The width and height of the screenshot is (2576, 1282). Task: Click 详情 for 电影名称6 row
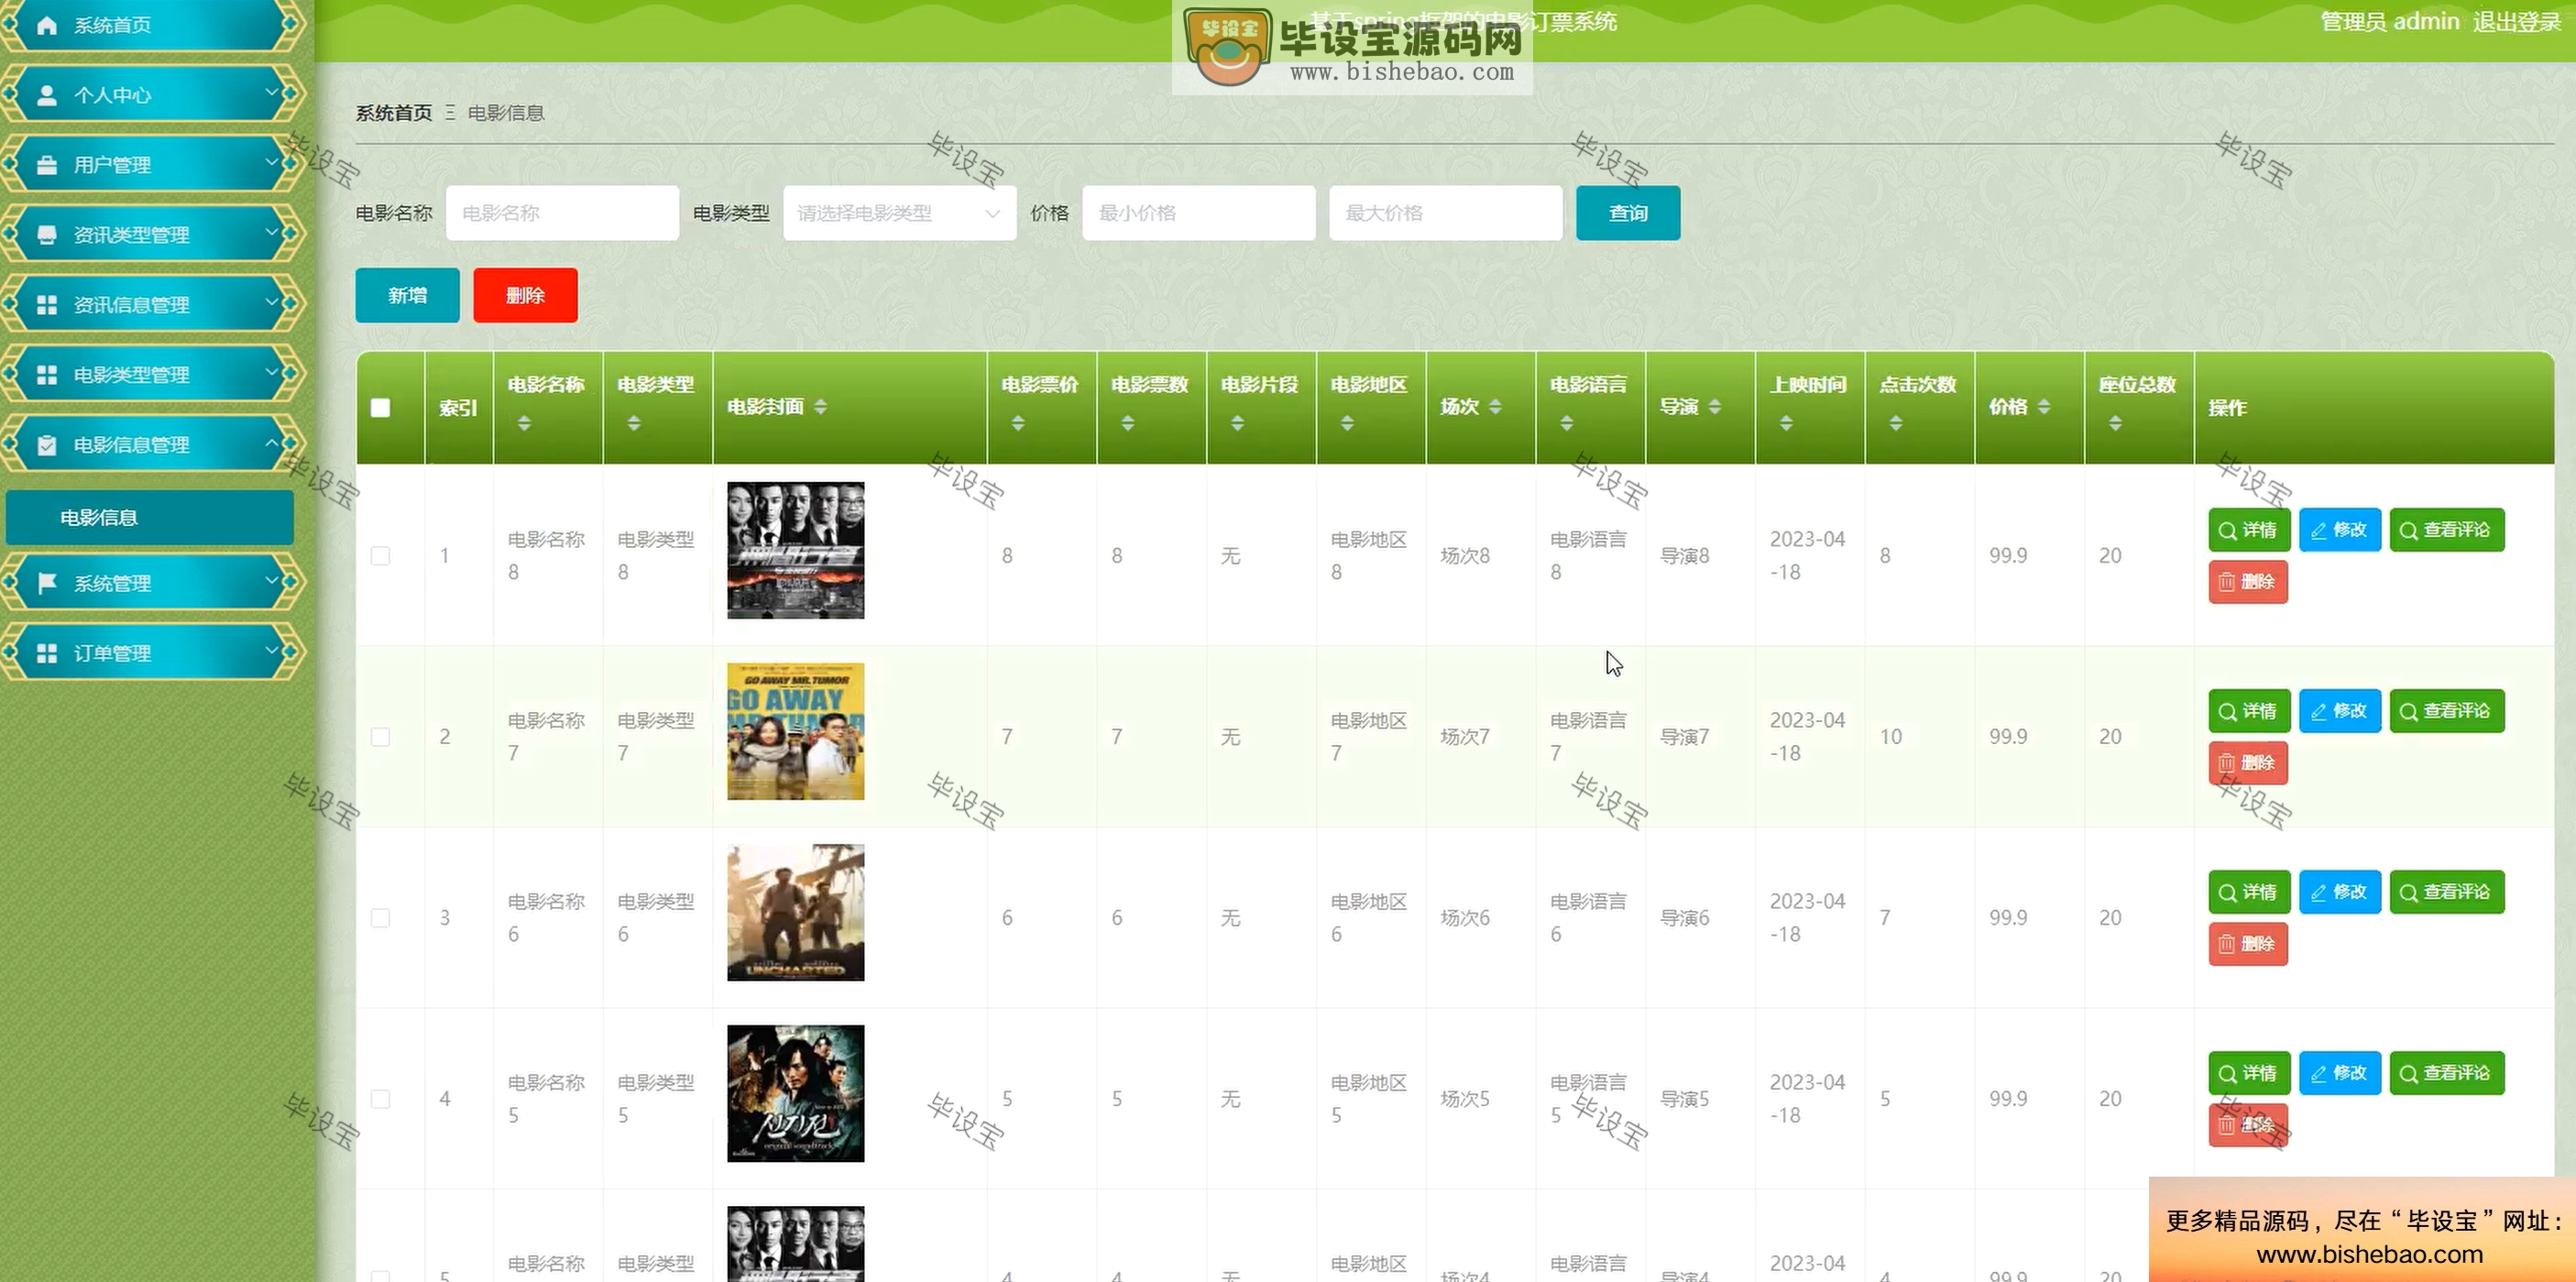2249,892
